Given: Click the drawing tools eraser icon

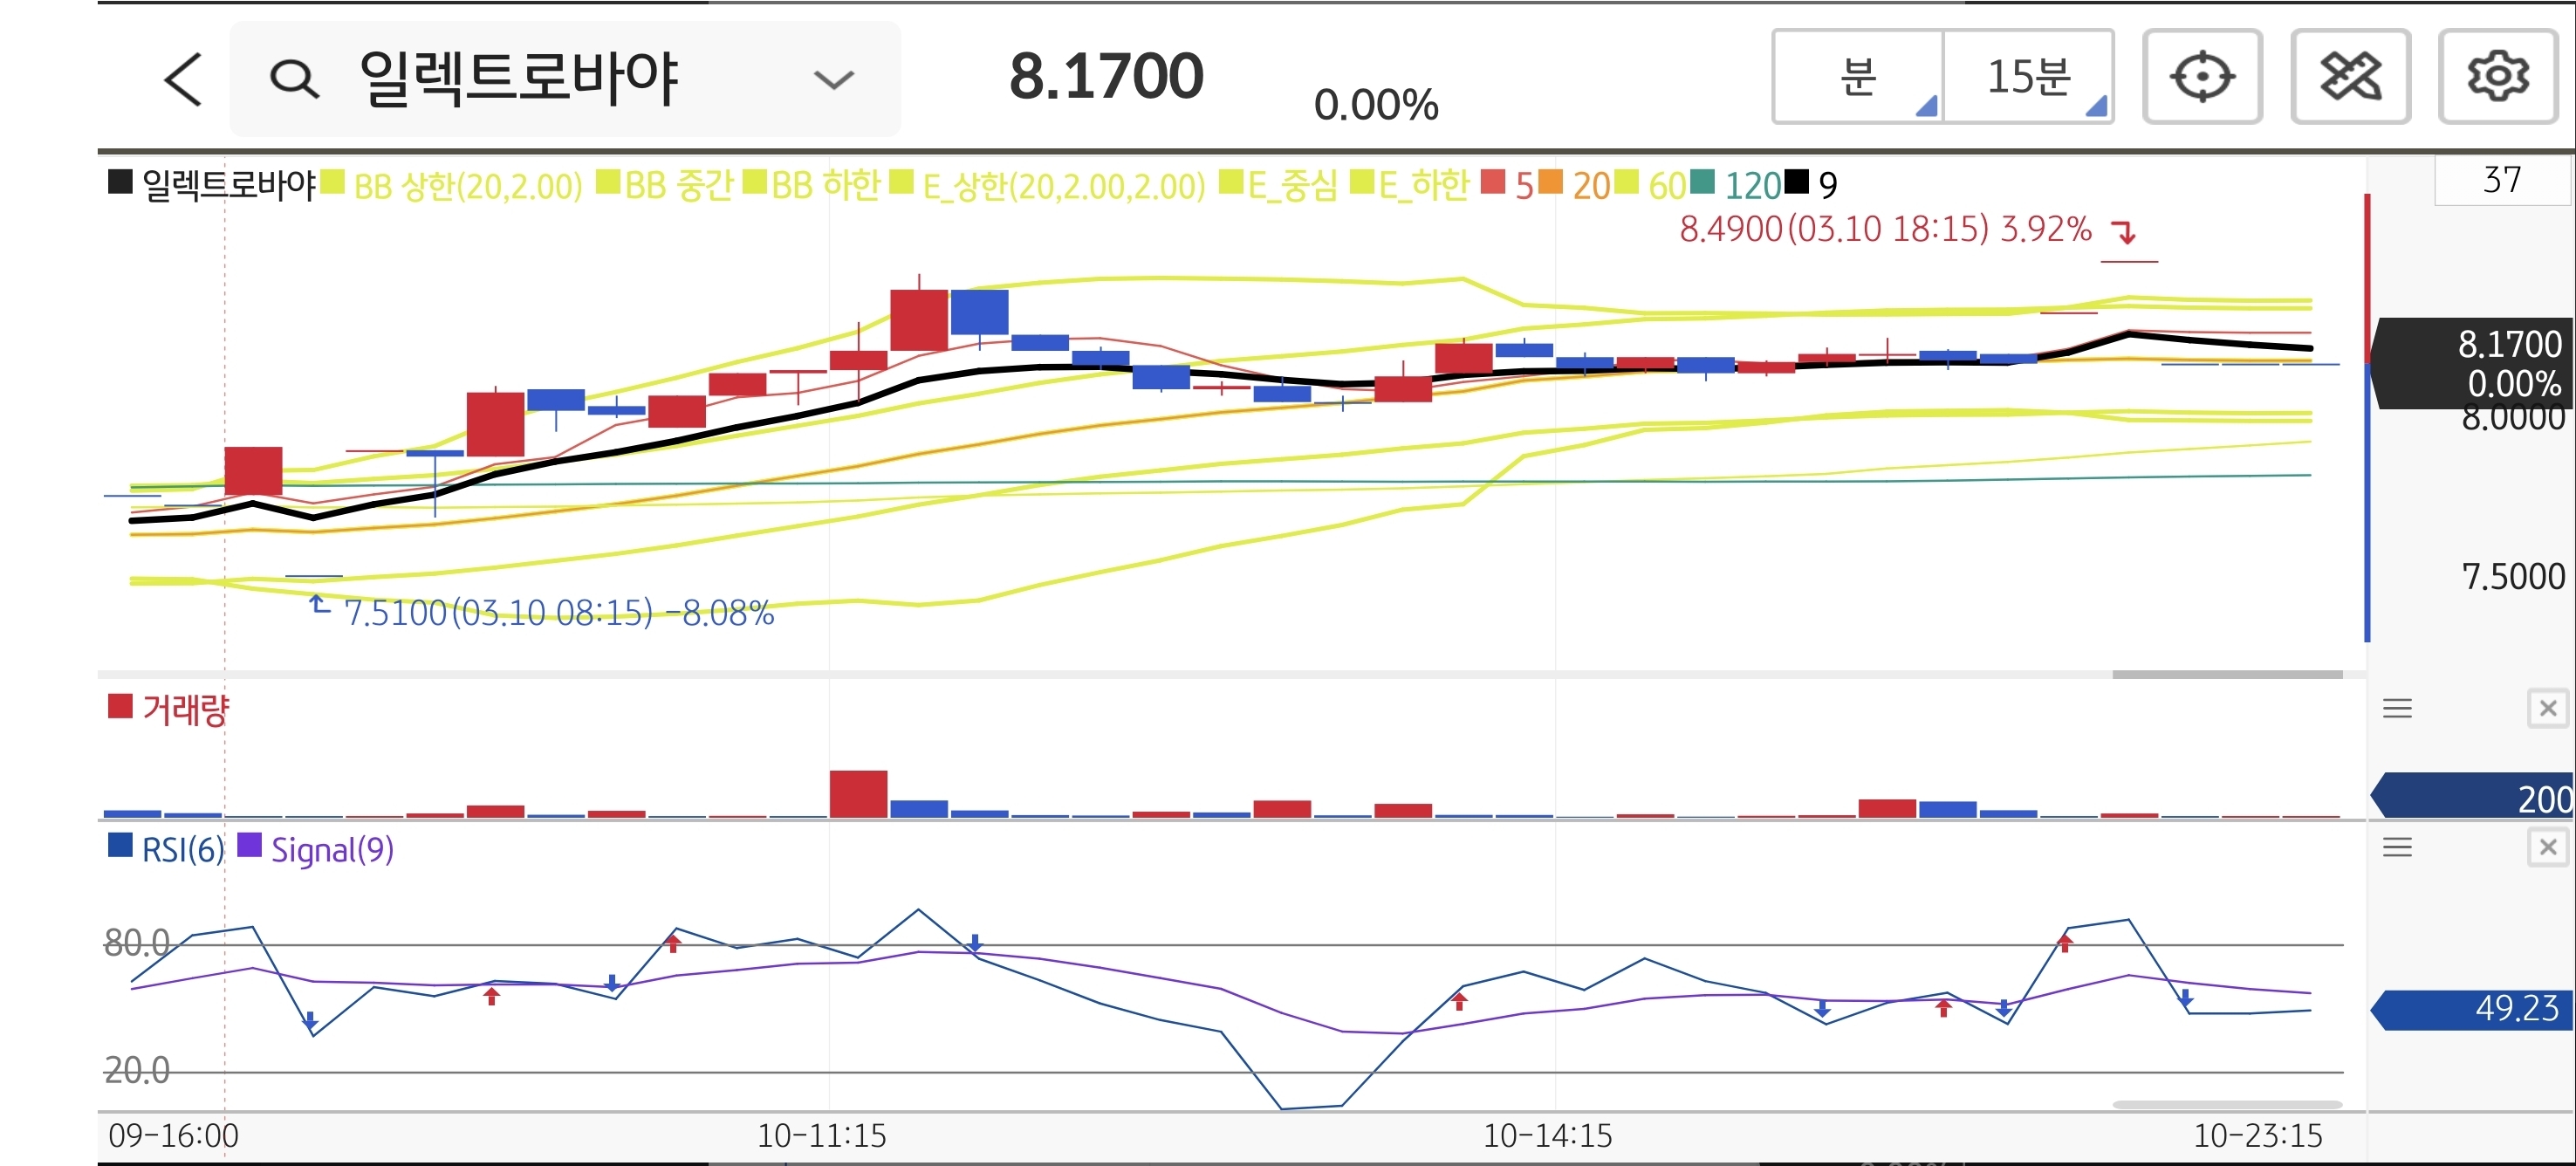Looking at the screenshot, I should [x=2350, y=77].
